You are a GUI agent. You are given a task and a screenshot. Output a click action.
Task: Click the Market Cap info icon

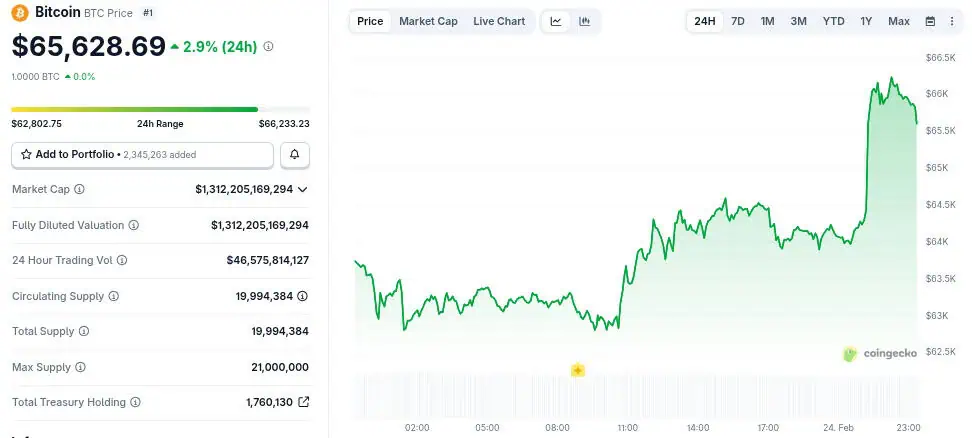click(80, 189)
